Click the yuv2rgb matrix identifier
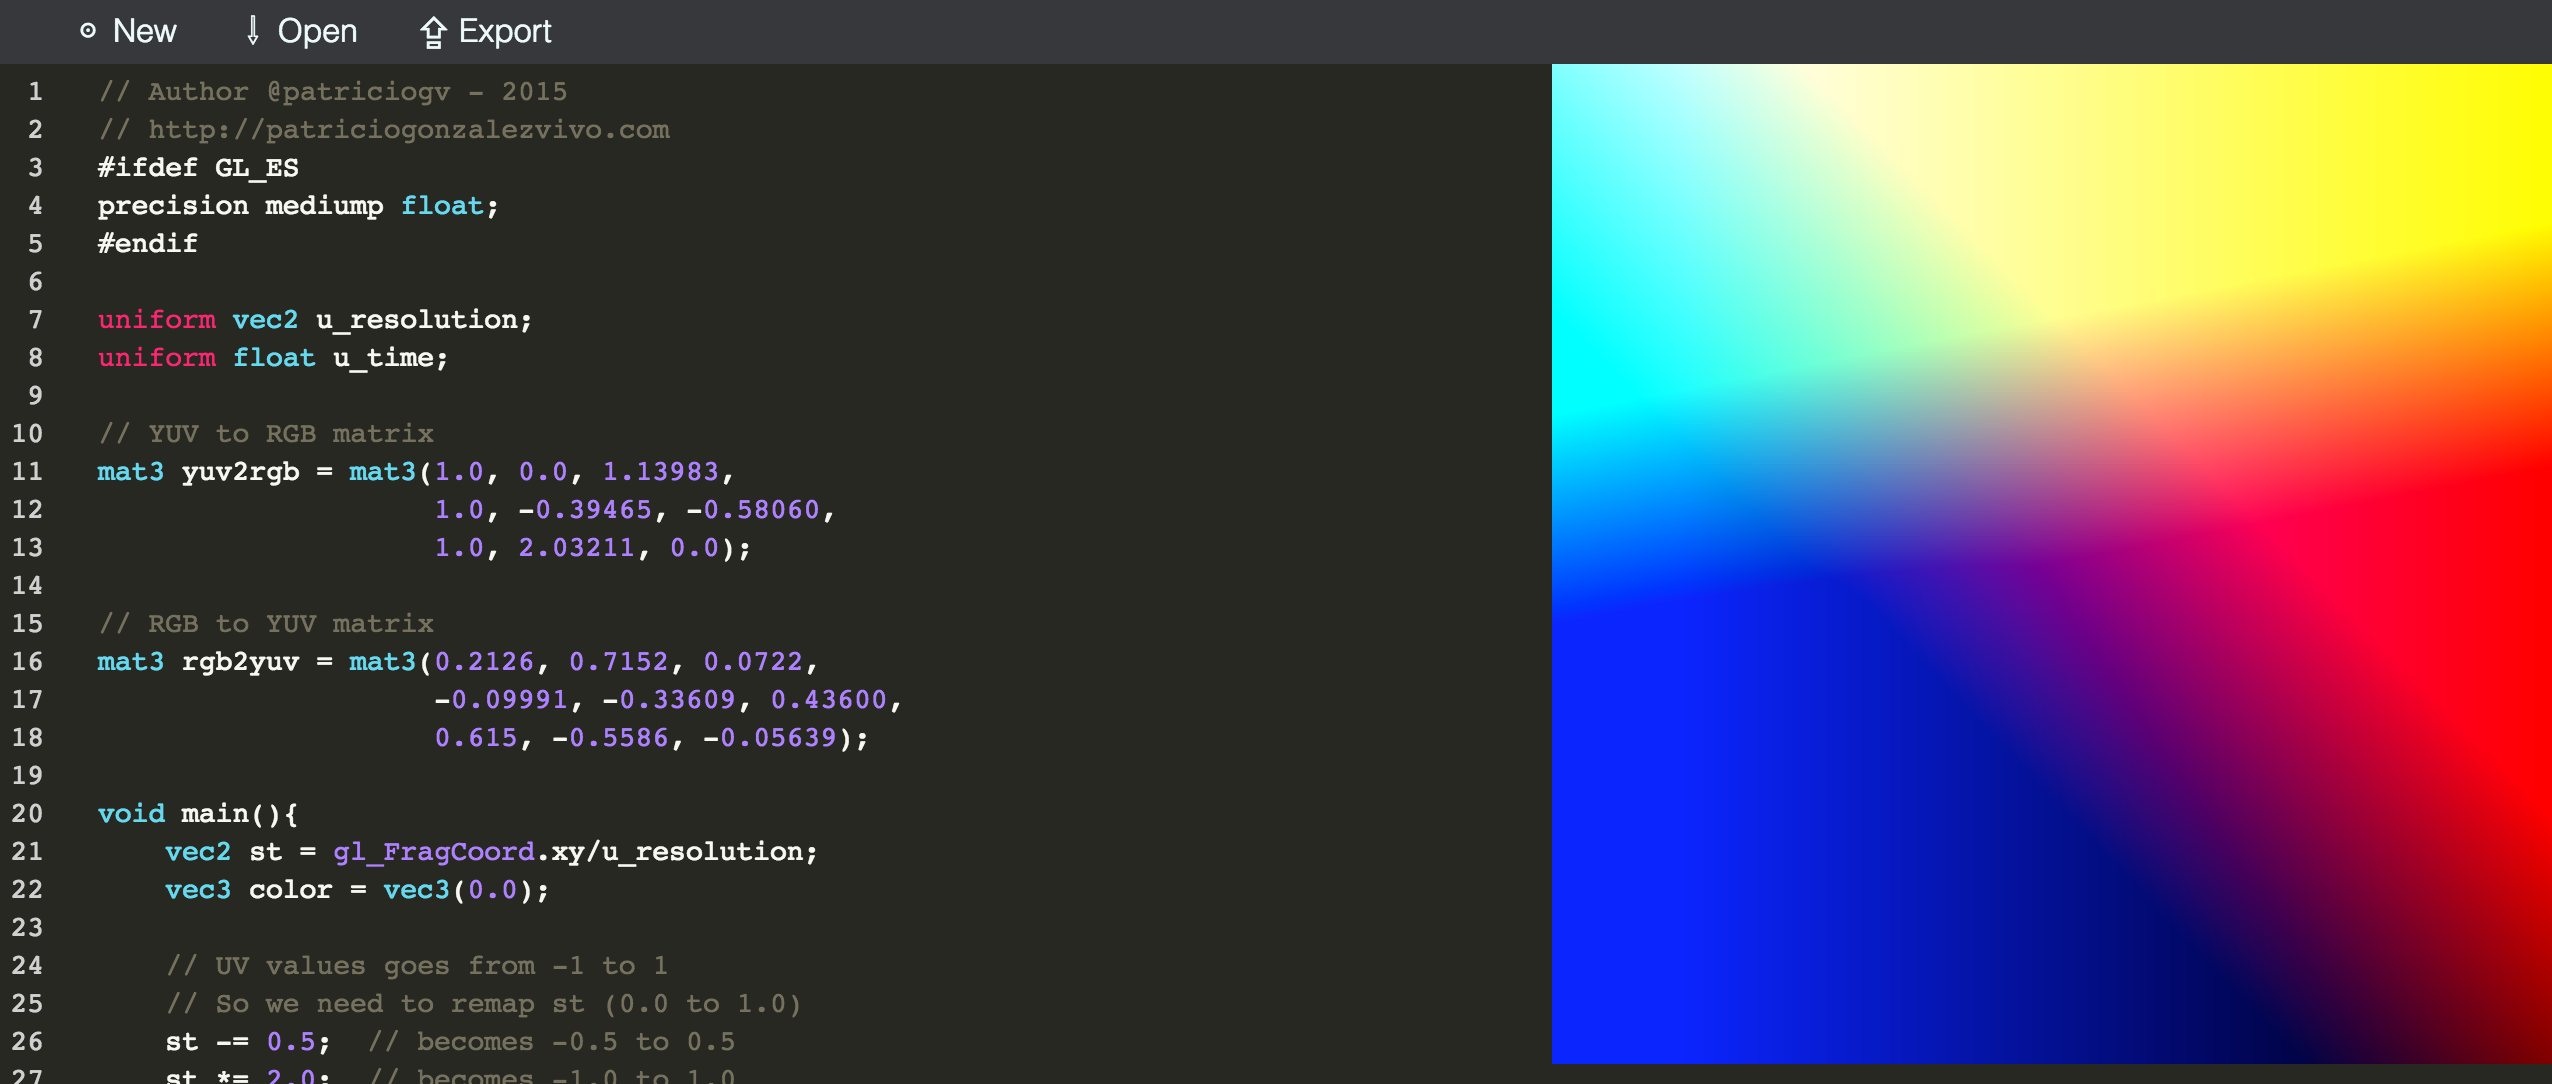2552x1084 pixels. (x=241, y=471)
